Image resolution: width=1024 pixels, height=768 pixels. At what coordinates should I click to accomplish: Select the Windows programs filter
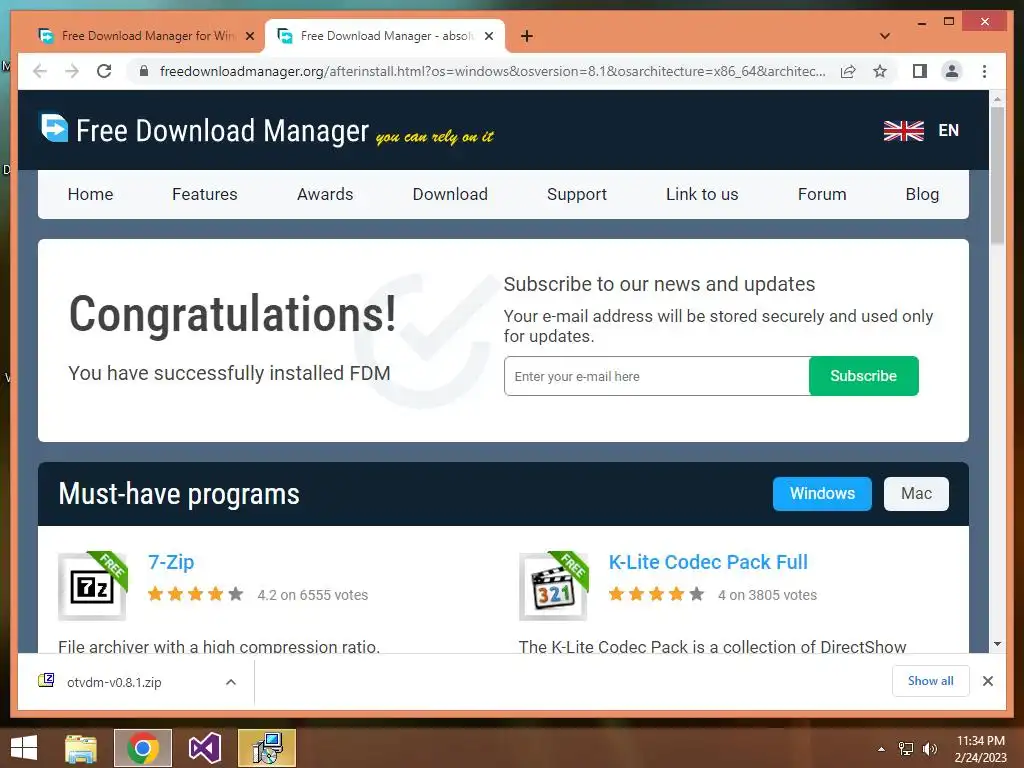[x=822, y=494]
